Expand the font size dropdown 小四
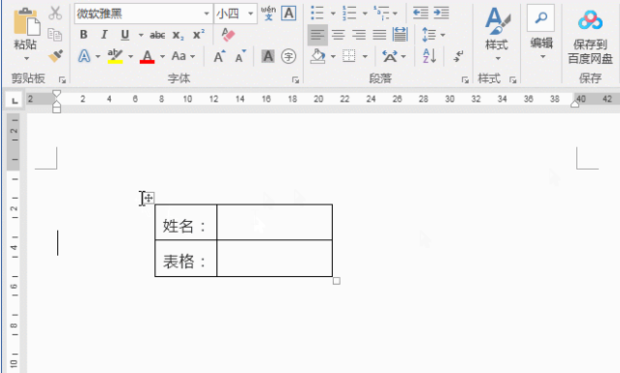620x373 pixels. click(x=250, y=14)
